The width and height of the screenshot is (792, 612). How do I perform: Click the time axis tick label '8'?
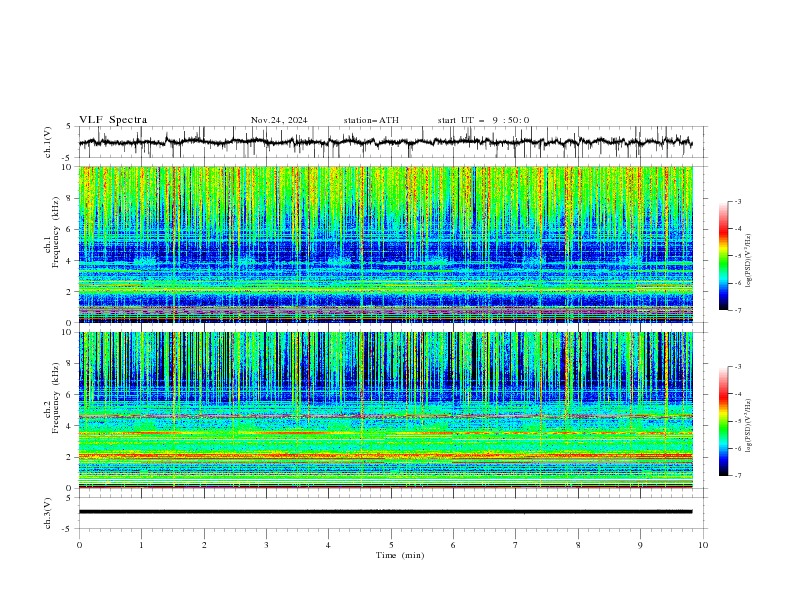click(x=578, y=545)
